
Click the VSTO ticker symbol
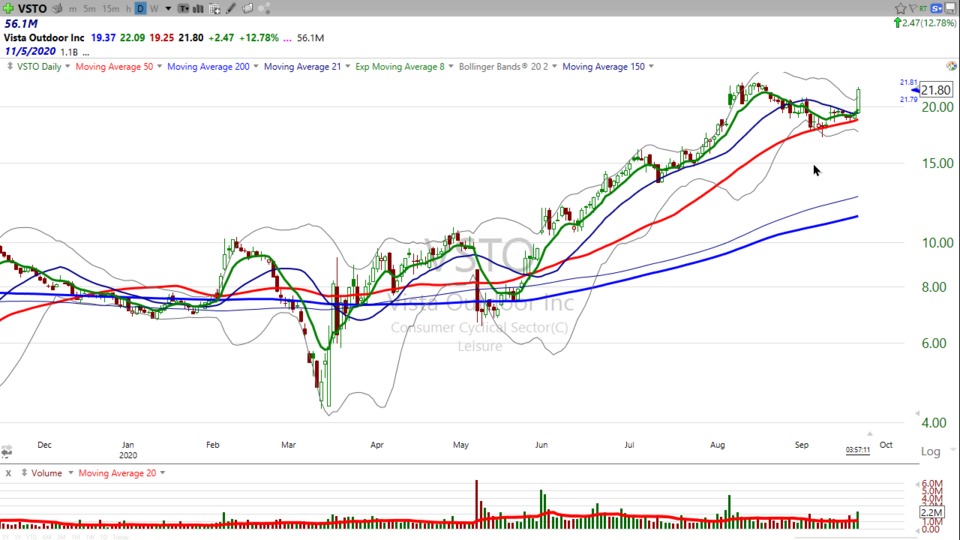tap(32, 9)
